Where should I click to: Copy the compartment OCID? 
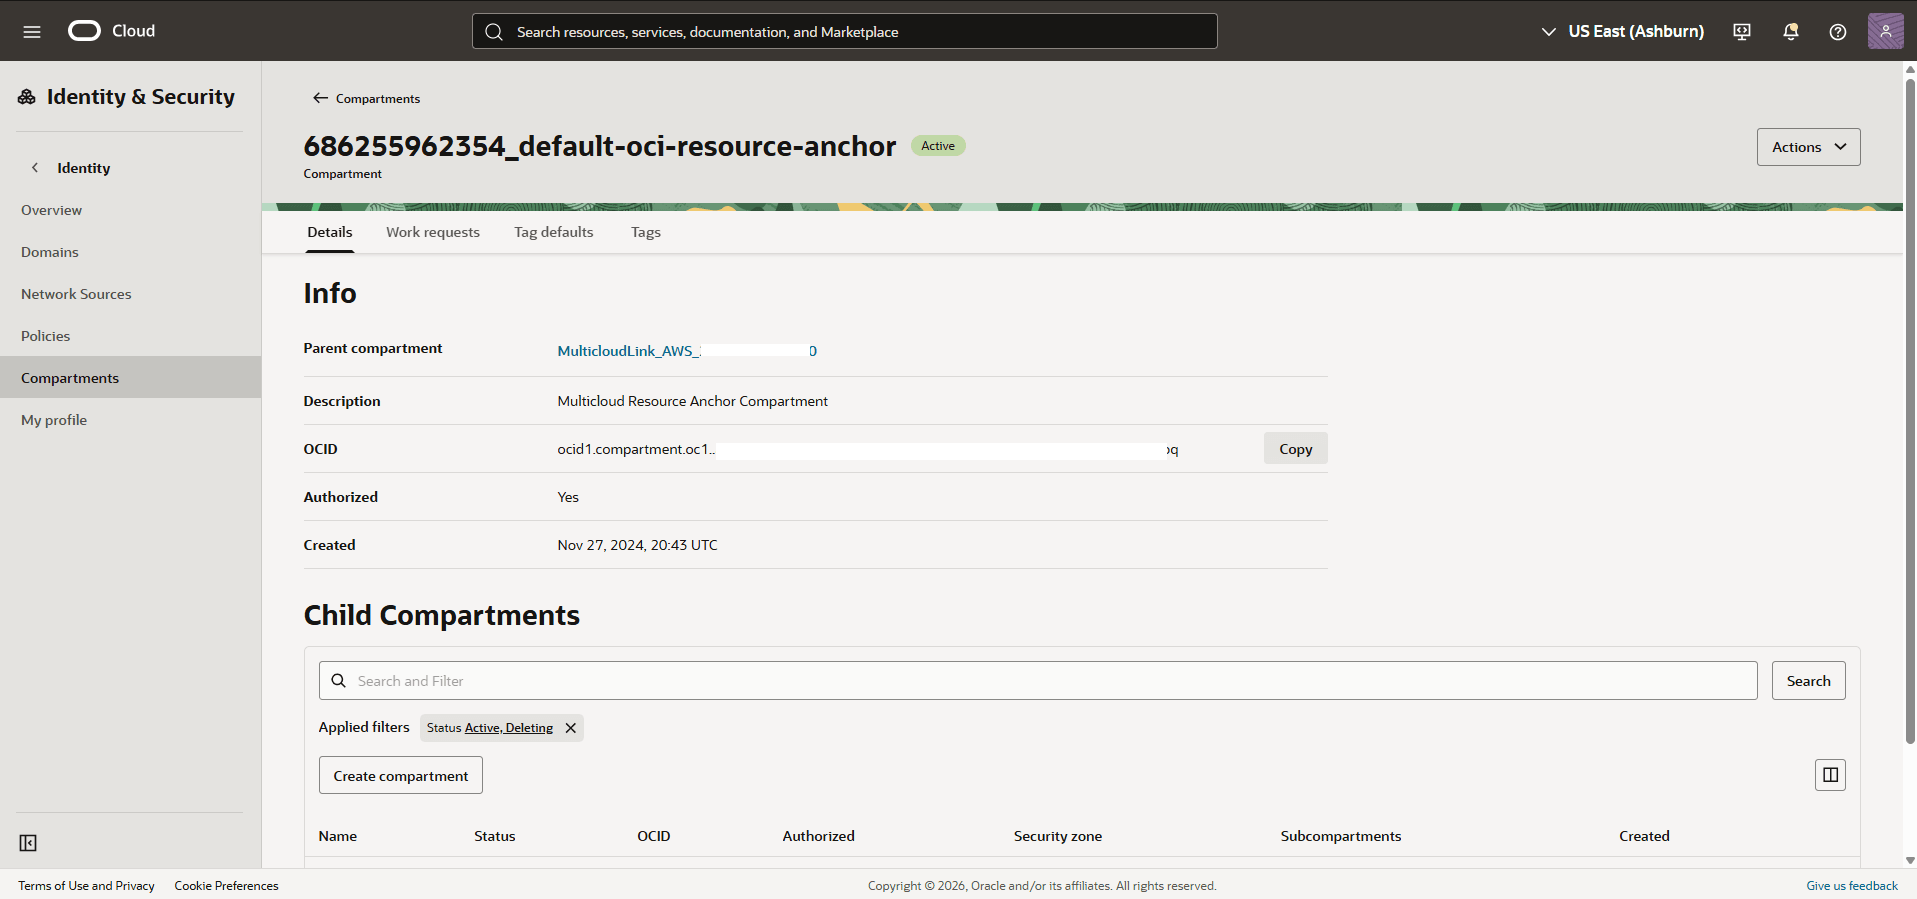click(x=1295, y=449)
